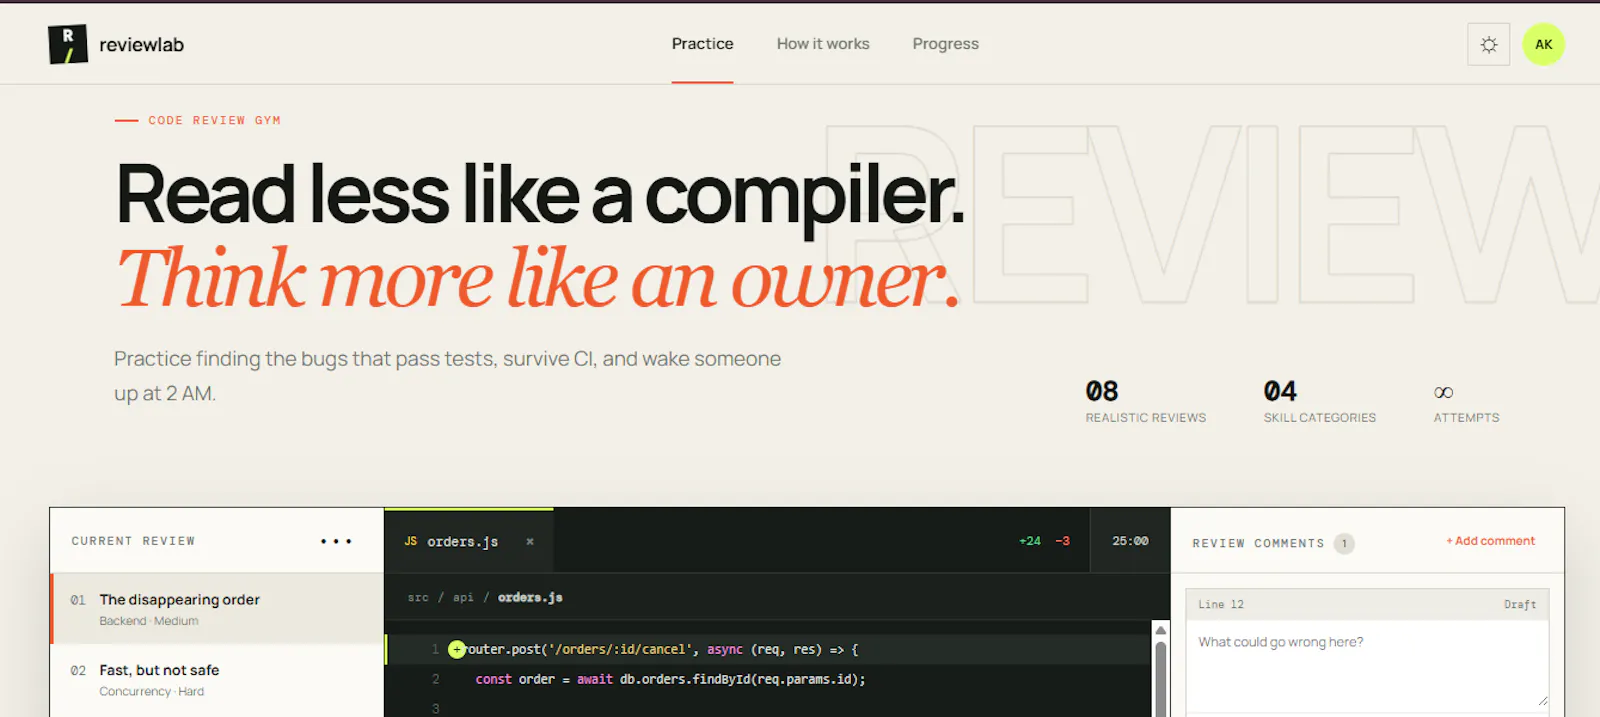Viewport: 1600px width, 717px height.
Task: Click line number 2 in the code gutter
Action: [435, 679]
